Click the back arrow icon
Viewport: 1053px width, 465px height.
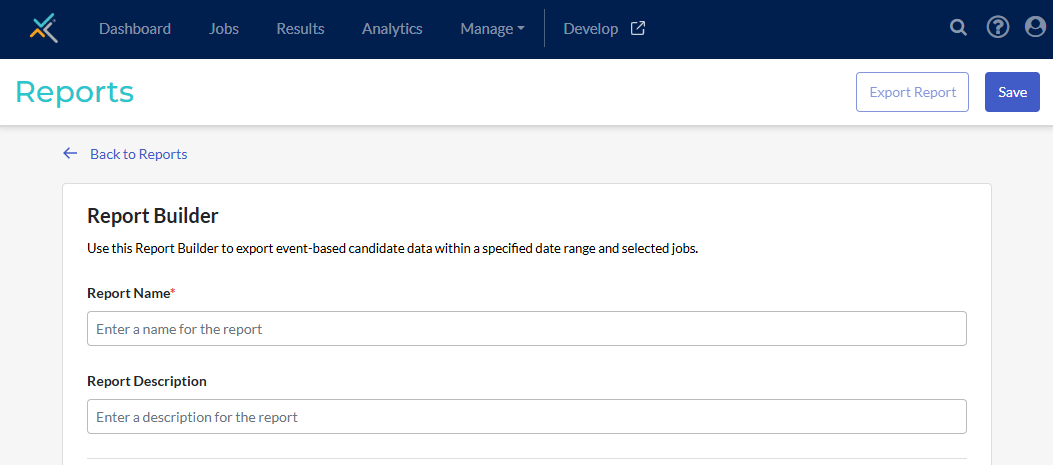(x=70, y=153)
